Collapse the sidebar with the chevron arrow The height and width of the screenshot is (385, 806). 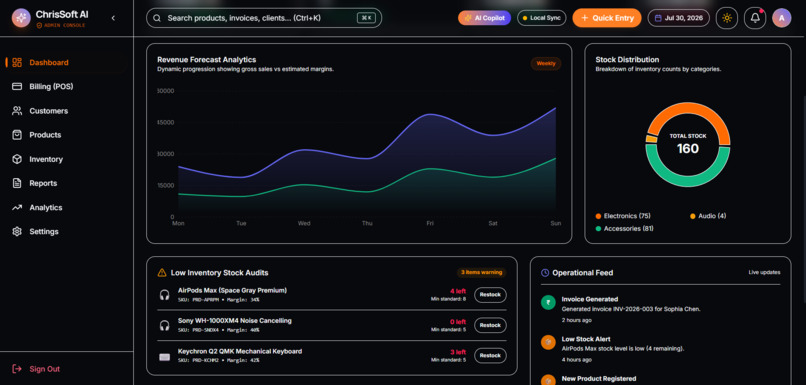coord(113,18)
